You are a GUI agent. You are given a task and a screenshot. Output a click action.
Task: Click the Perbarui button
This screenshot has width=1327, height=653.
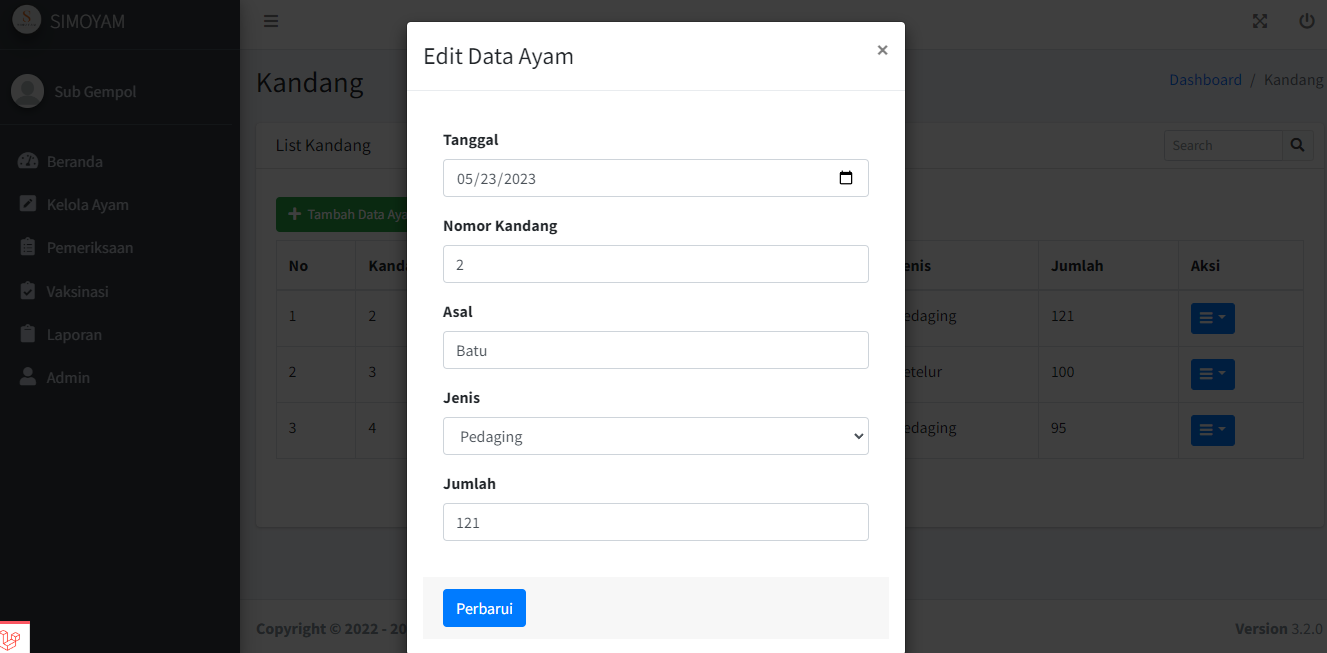[484, 607]
